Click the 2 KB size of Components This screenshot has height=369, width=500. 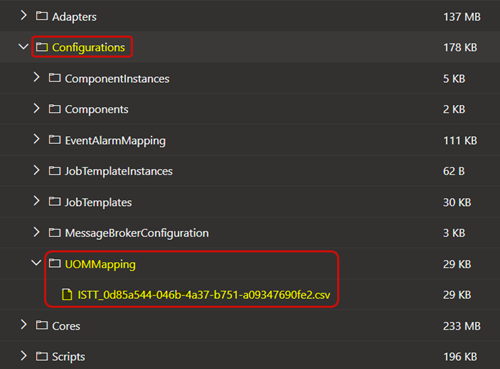(454, 109)
